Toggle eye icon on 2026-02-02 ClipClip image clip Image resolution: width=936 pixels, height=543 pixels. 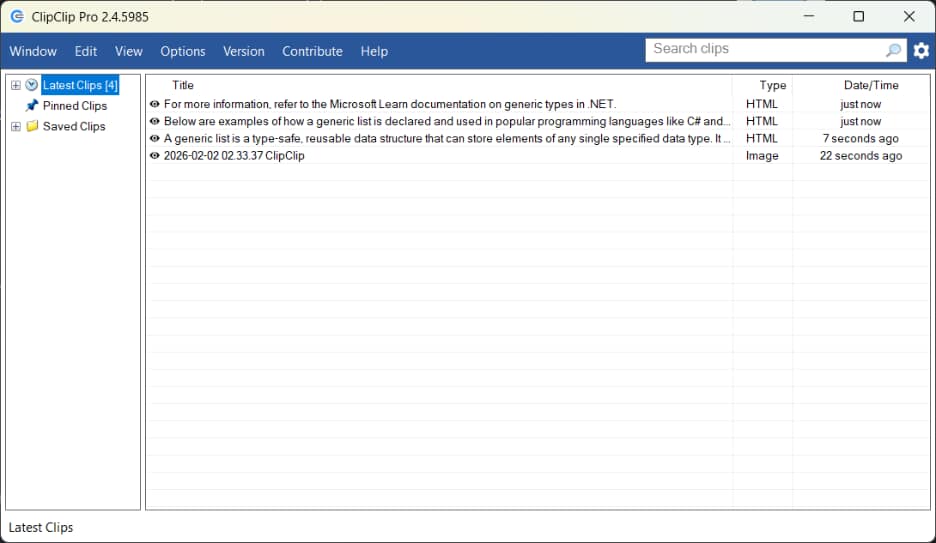pyautogui.click(x=155, y=156)
